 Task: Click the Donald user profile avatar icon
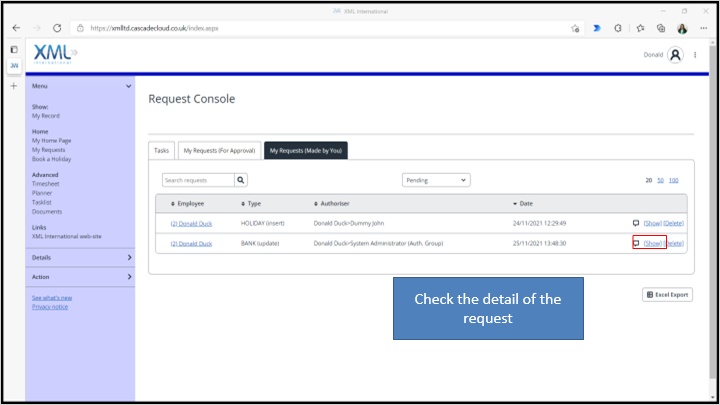point(676,55)
